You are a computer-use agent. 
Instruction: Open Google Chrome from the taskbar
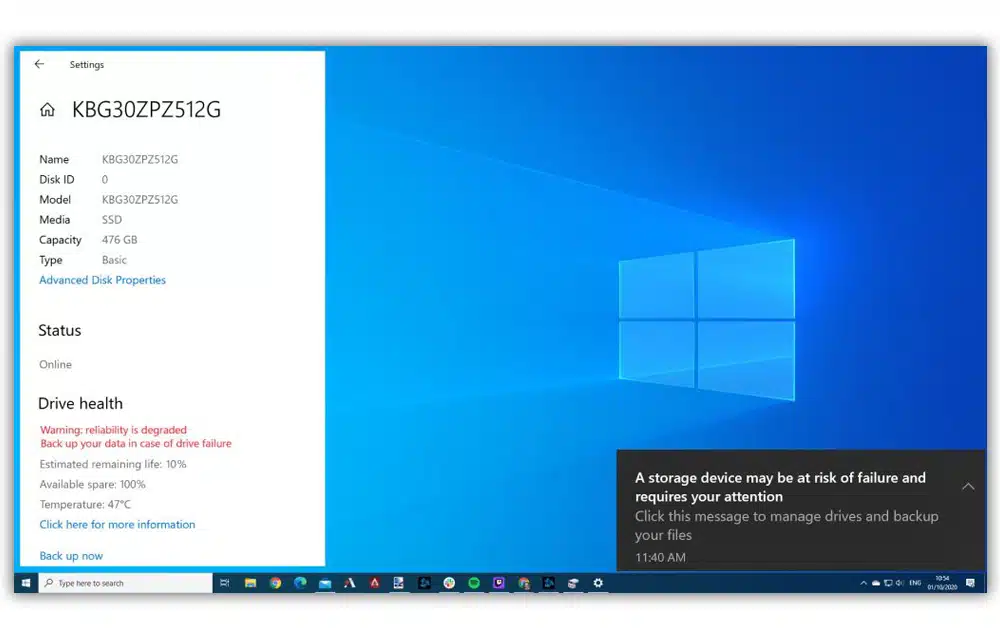[275, 583]
